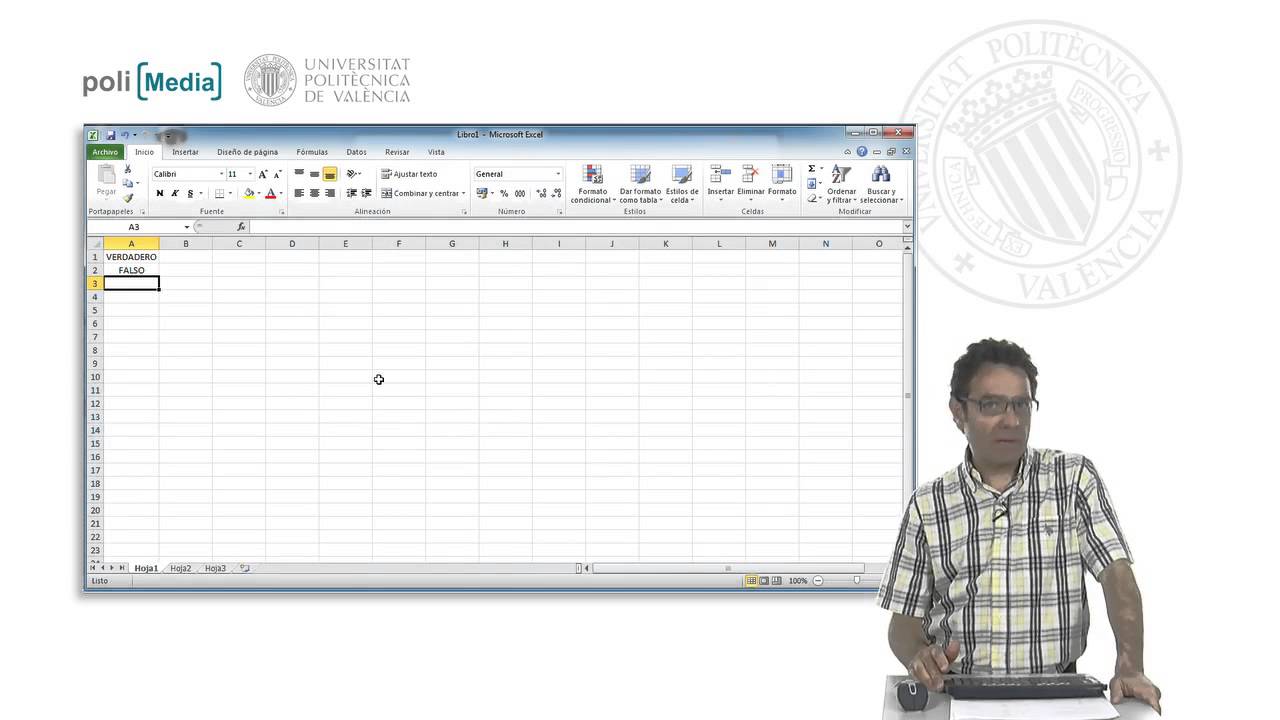
Task: Click the Undo arrow in quick access toolbar
Action: coord(124,135)
